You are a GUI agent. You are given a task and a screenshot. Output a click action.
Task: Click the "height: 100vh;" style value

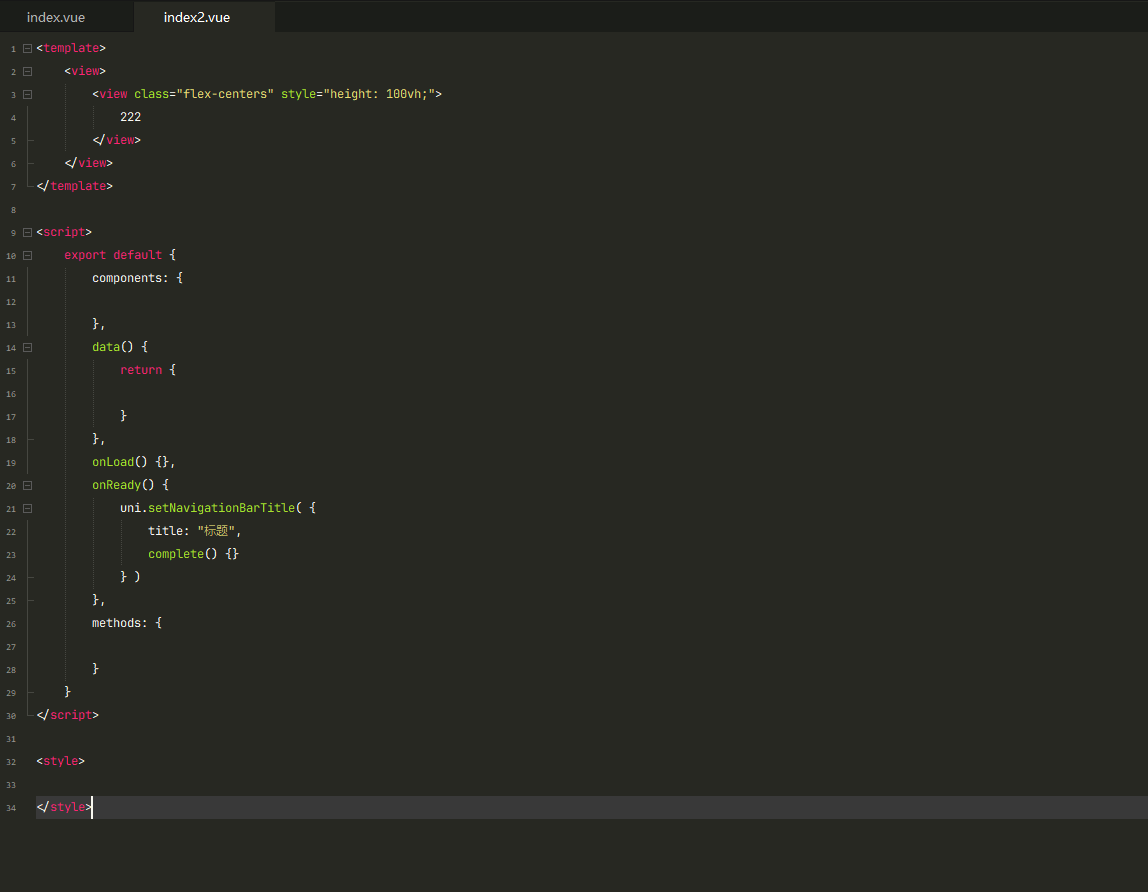[379, 94]
